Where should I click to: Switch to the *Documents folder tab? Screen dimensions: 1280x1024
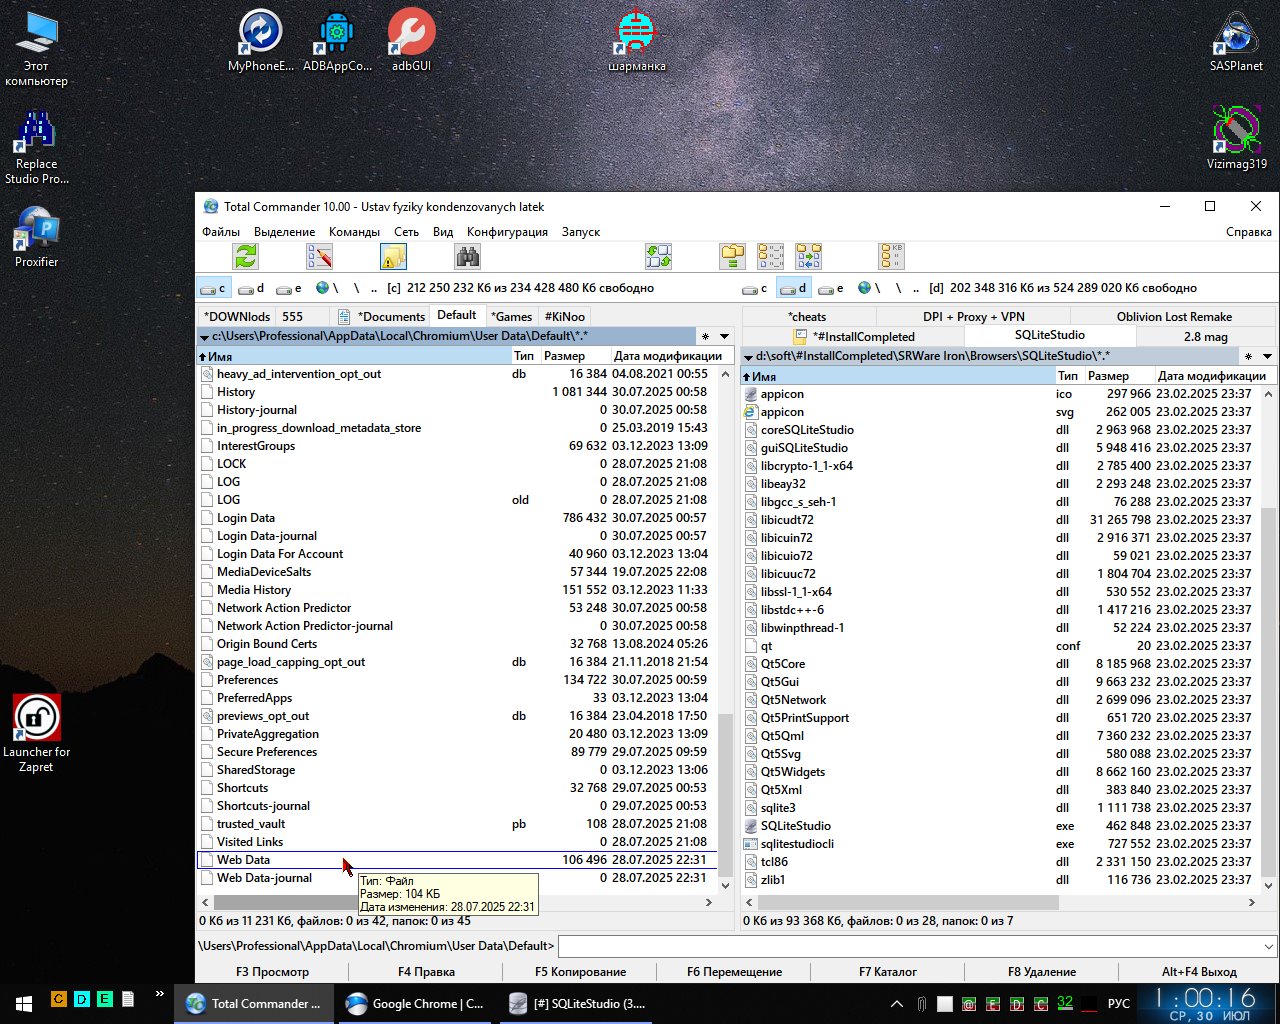(x=391, y=317)
